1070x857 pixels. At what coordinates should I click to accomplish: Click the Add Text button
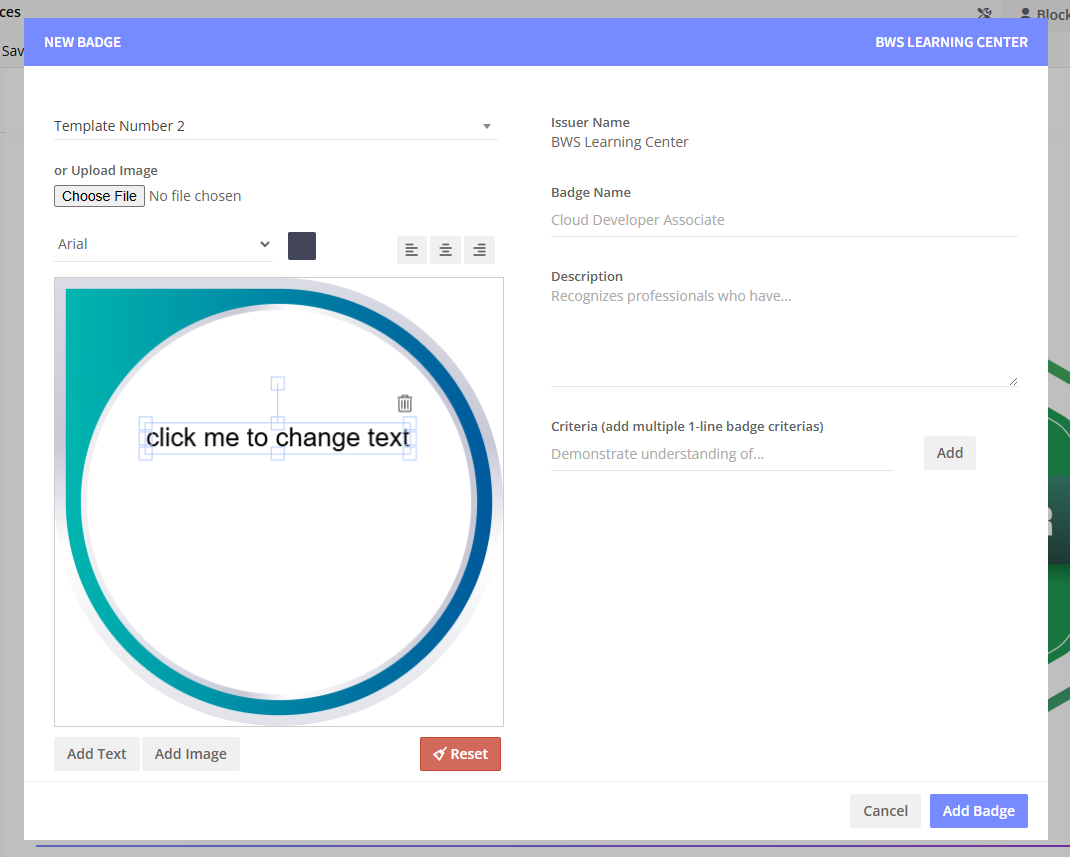coord(97,754)
